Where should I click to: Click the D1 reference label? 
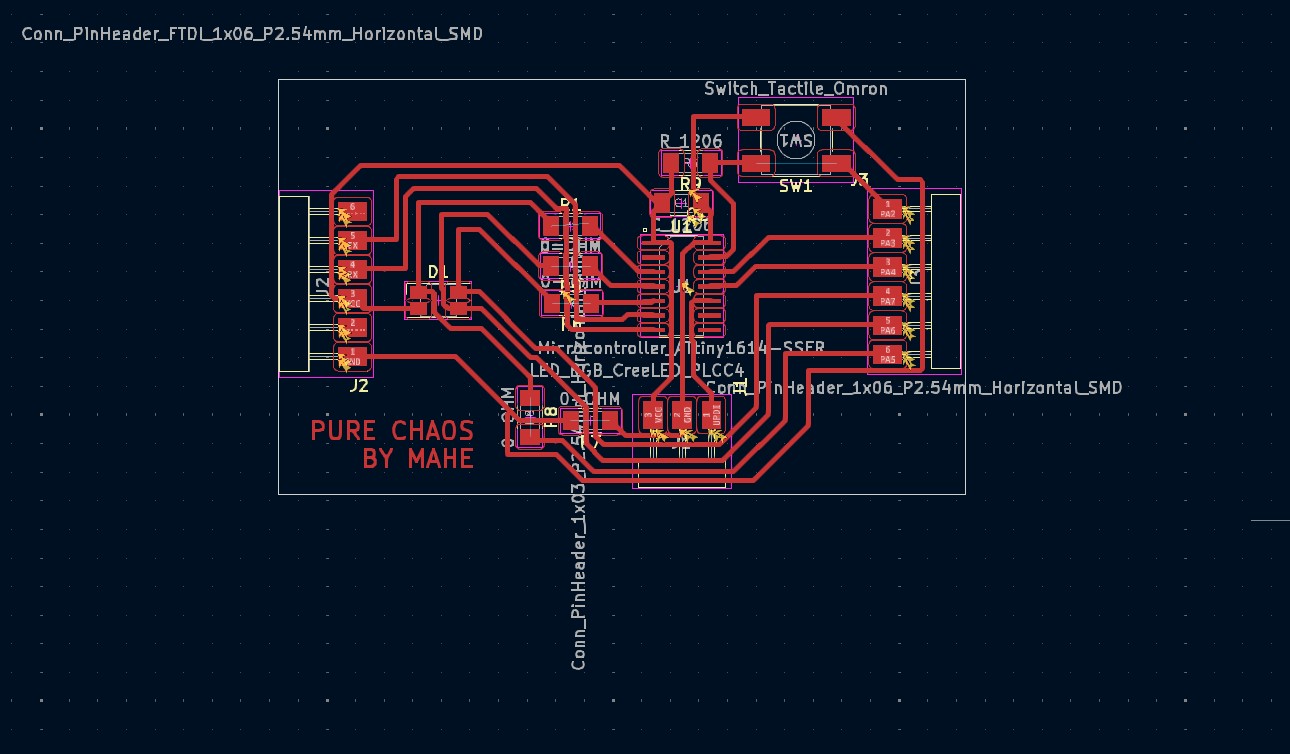click(x=438, y=272)
